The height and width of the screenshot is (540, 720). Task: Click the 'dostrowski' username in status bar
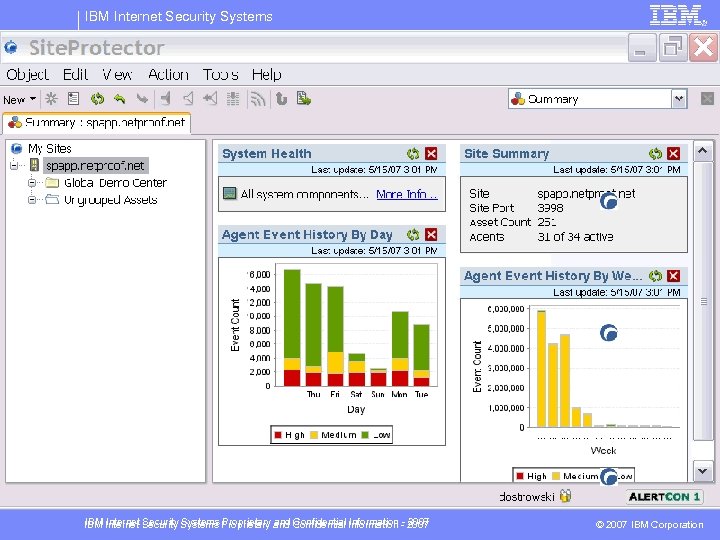pyautogui.click(x=527, y=496)
